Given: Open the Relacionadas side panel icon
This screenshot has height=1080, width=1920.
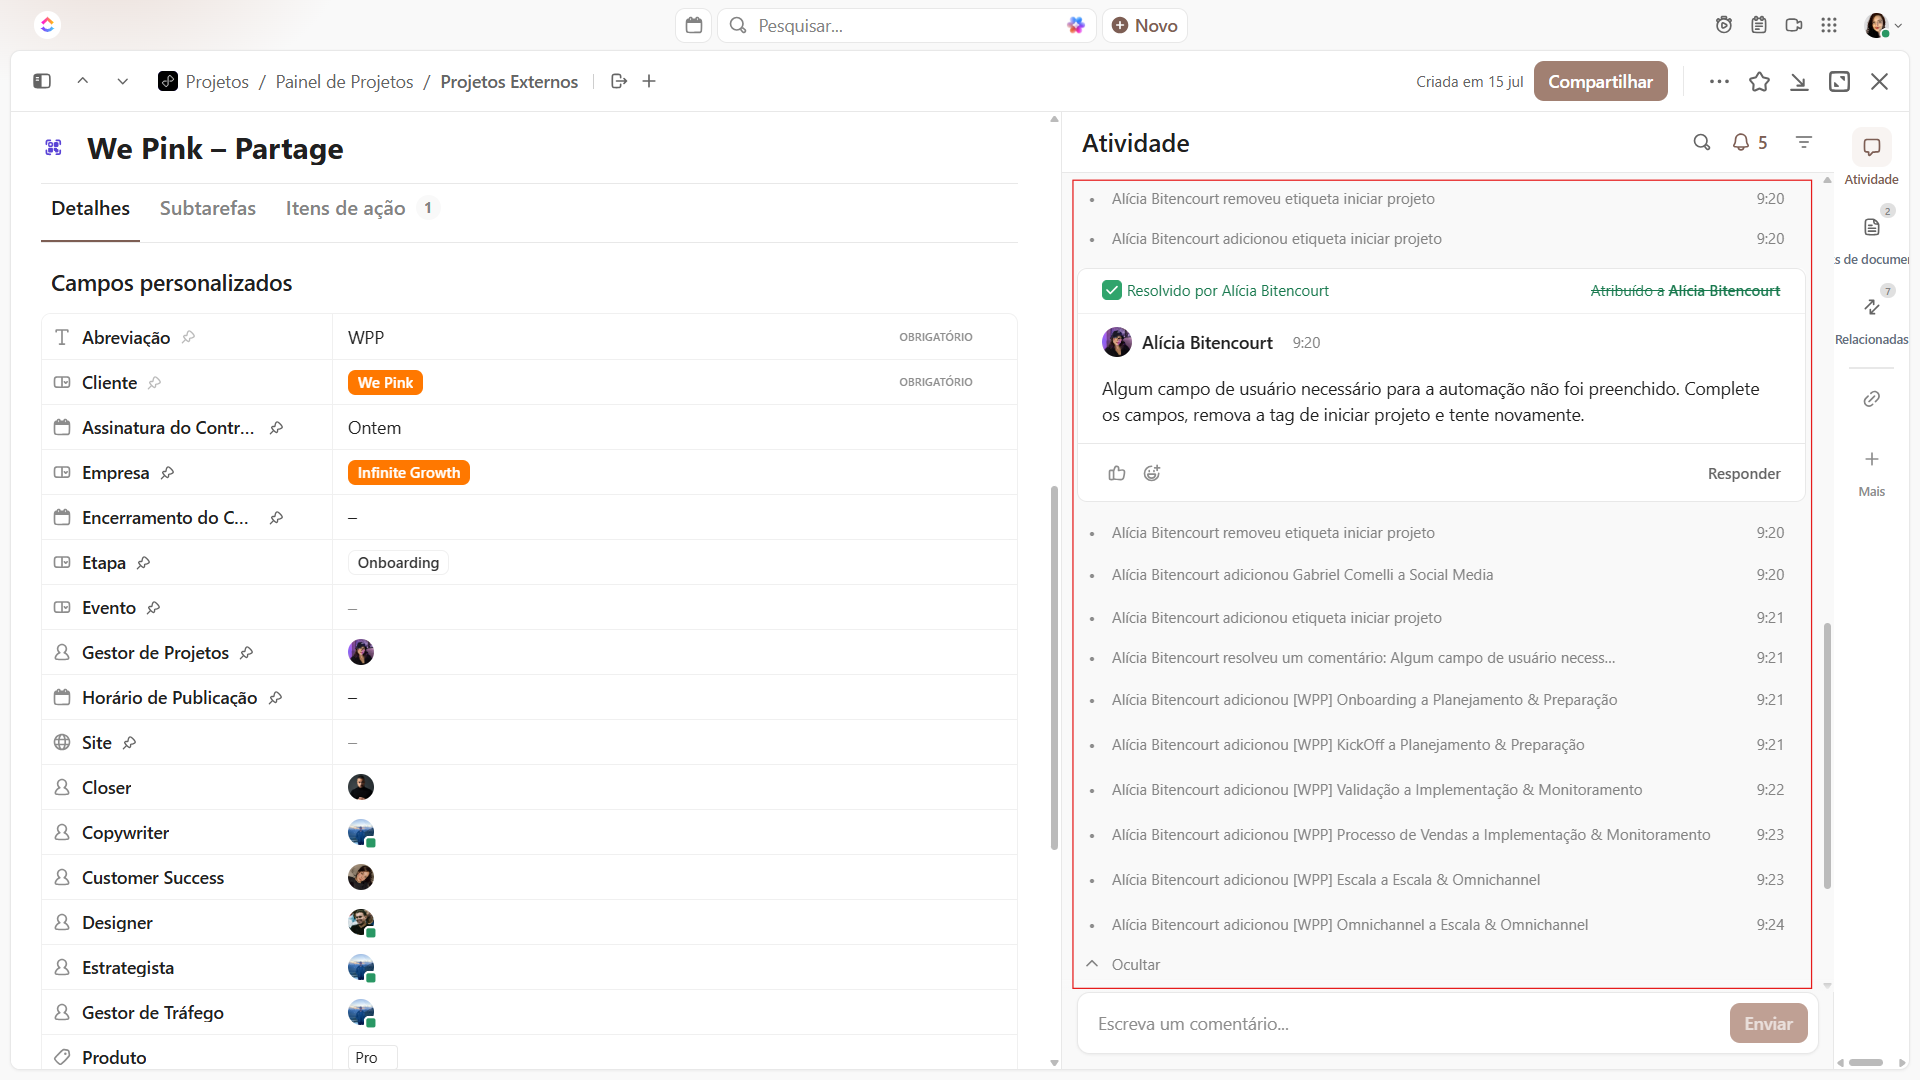Looking at the screenshot, I should coord(1872,307).
